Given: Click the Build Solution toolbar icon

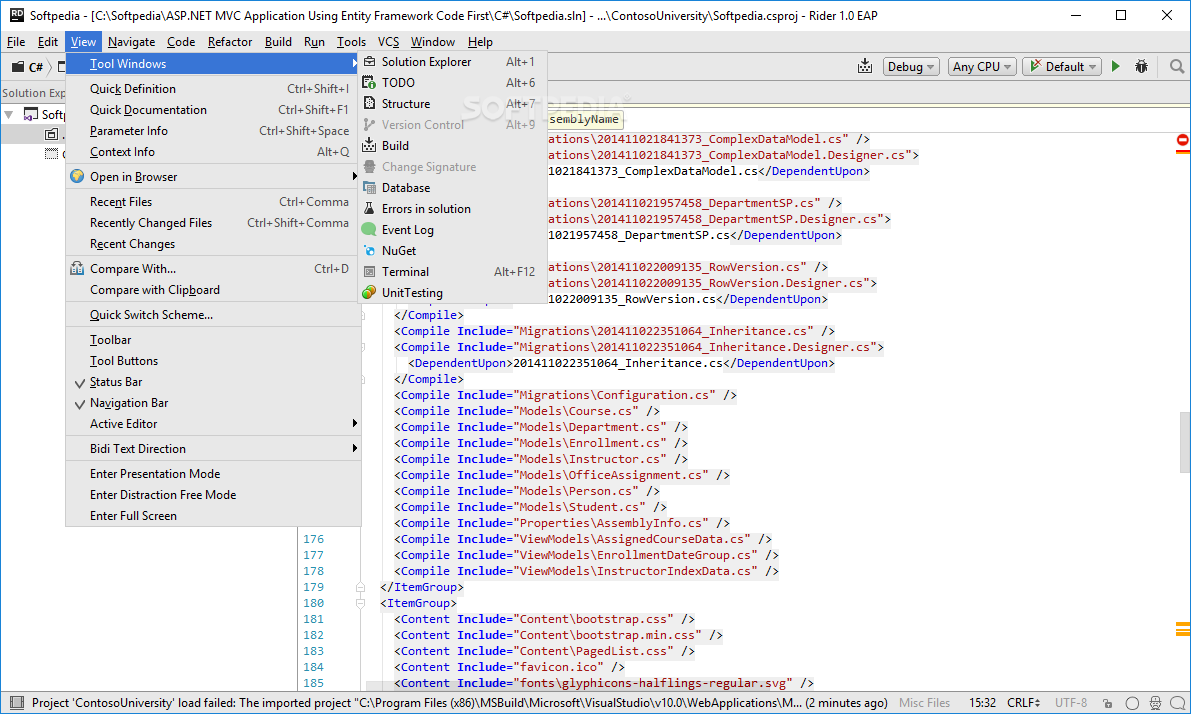Looking at the screenshot, I should (x=864, y=67).
